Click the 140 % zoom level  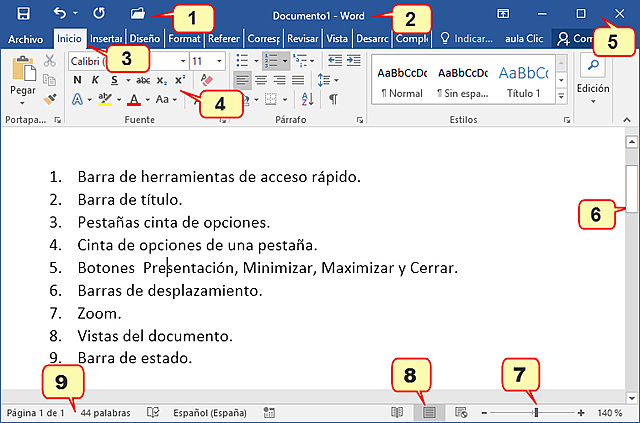pyautogui.click(x=610, y=413)
